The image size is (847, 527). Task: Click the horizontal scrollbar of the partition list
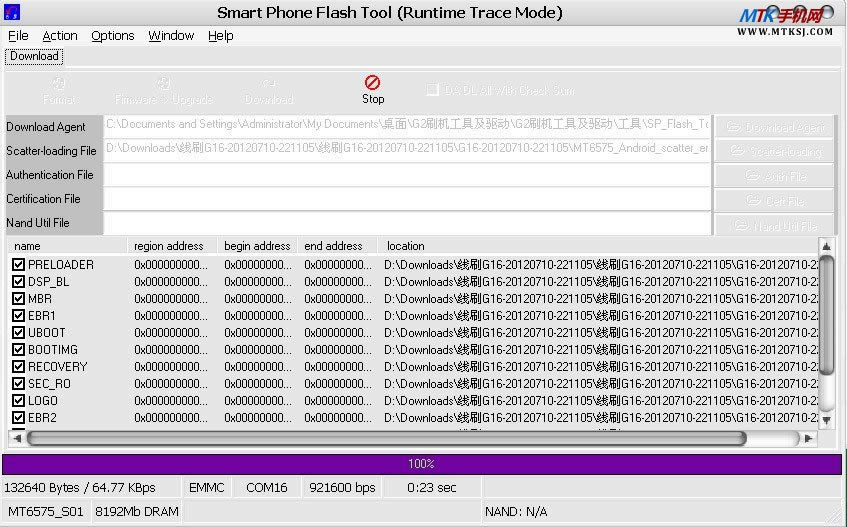(x=385, y=438)
